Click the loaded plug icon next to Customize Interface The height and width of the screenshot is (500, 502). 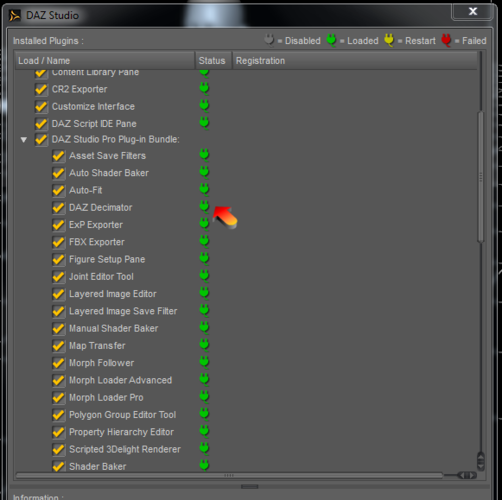pyautogui.click(x=204, y=106)
